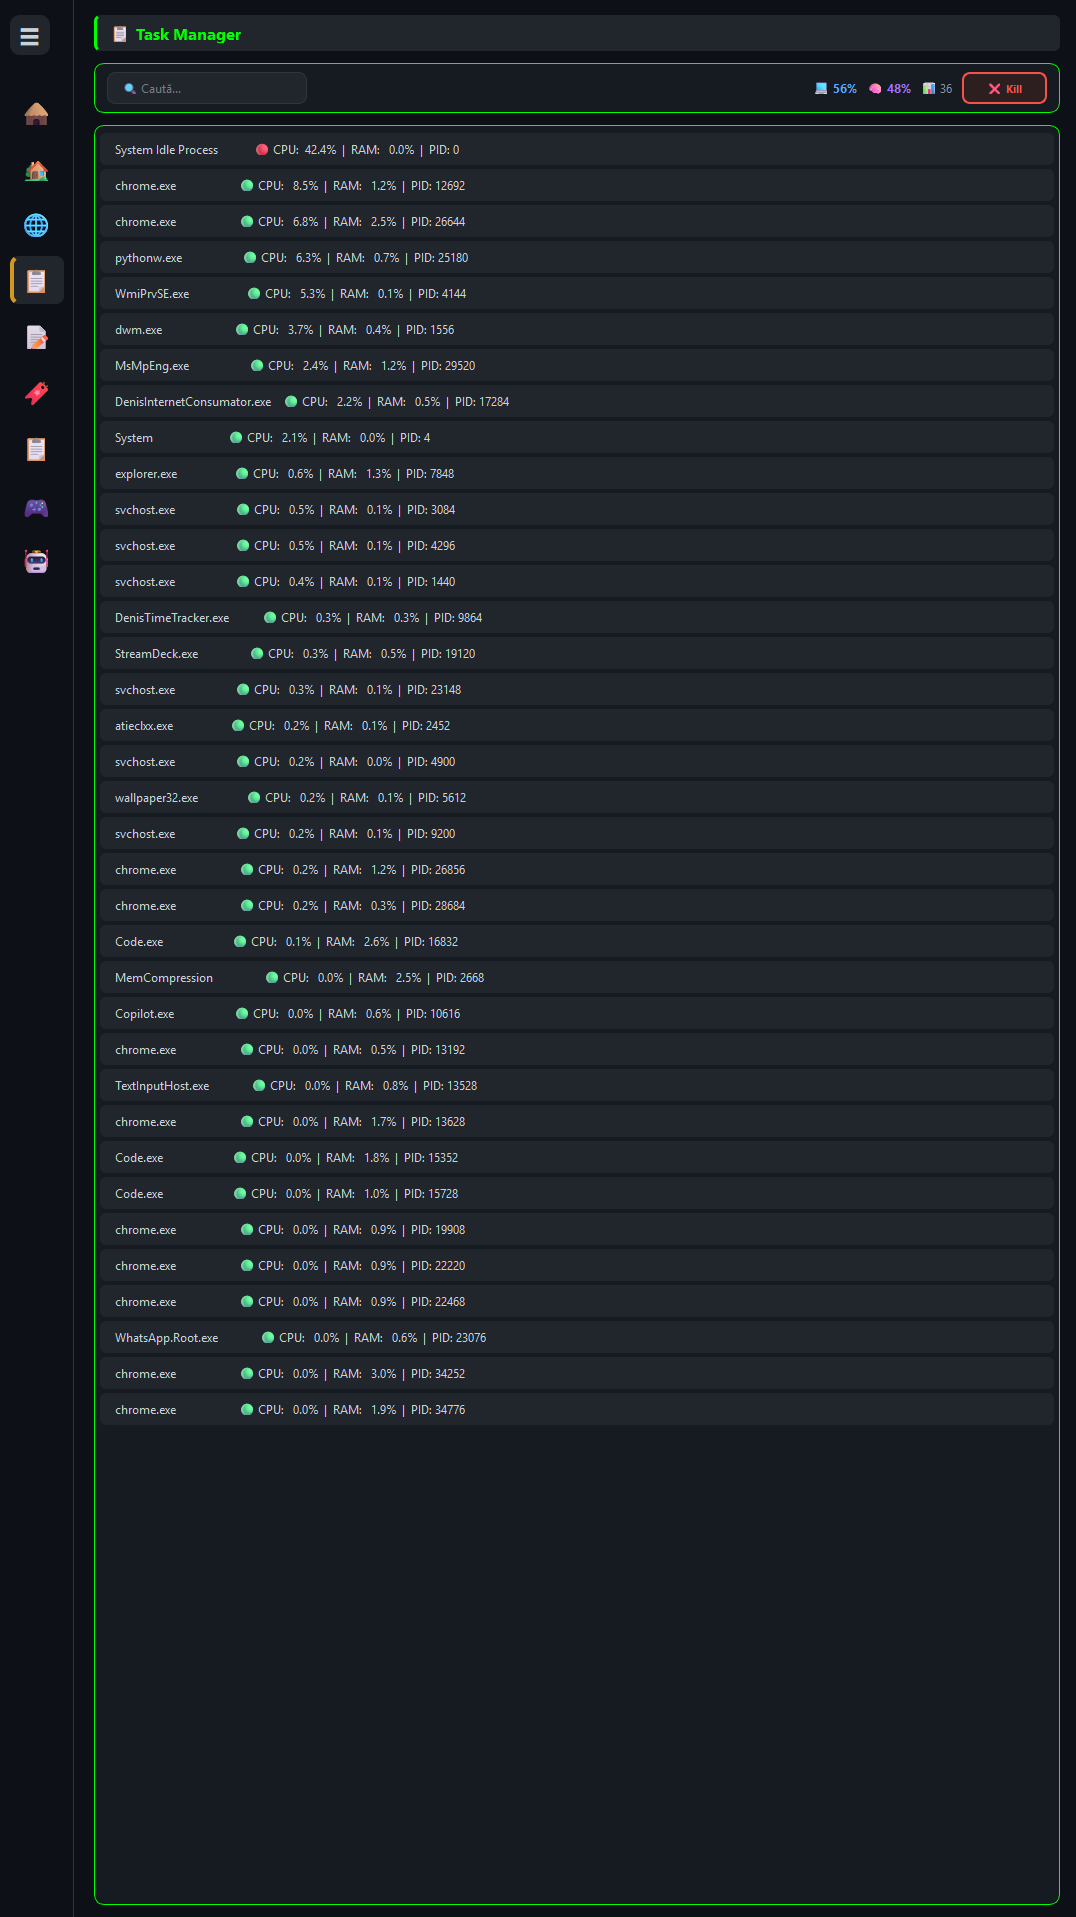Image resolution: width=1076 pixels, height=1917 pixels.
Task: Click the green status dot for pythonw.exe
Action: point(250,258)
